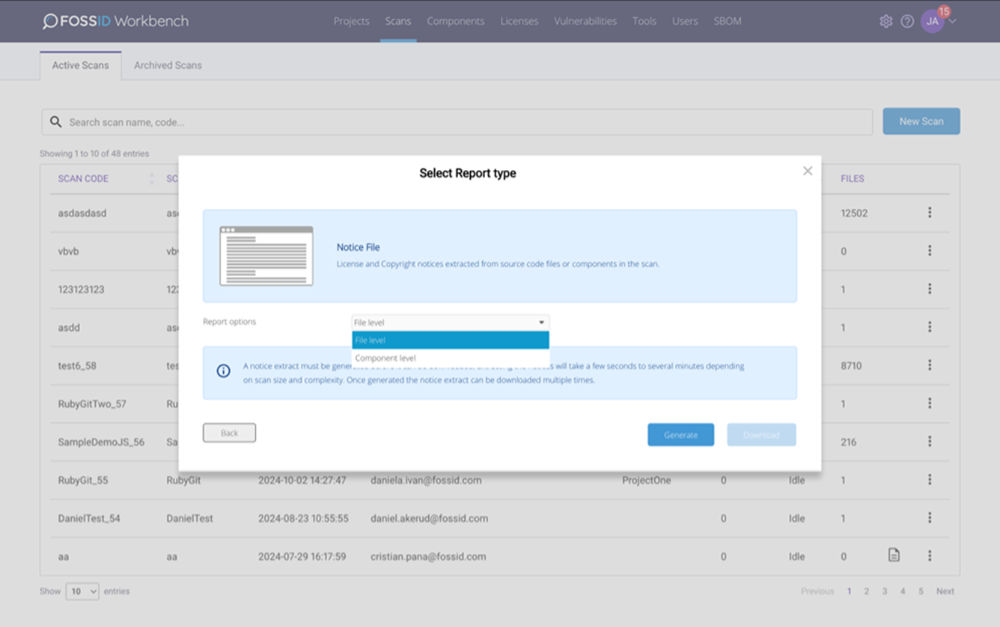This screenshot has width=1000, height=627.
Task: Close the Select Report type dialog
Action: [x=807, y=171]
